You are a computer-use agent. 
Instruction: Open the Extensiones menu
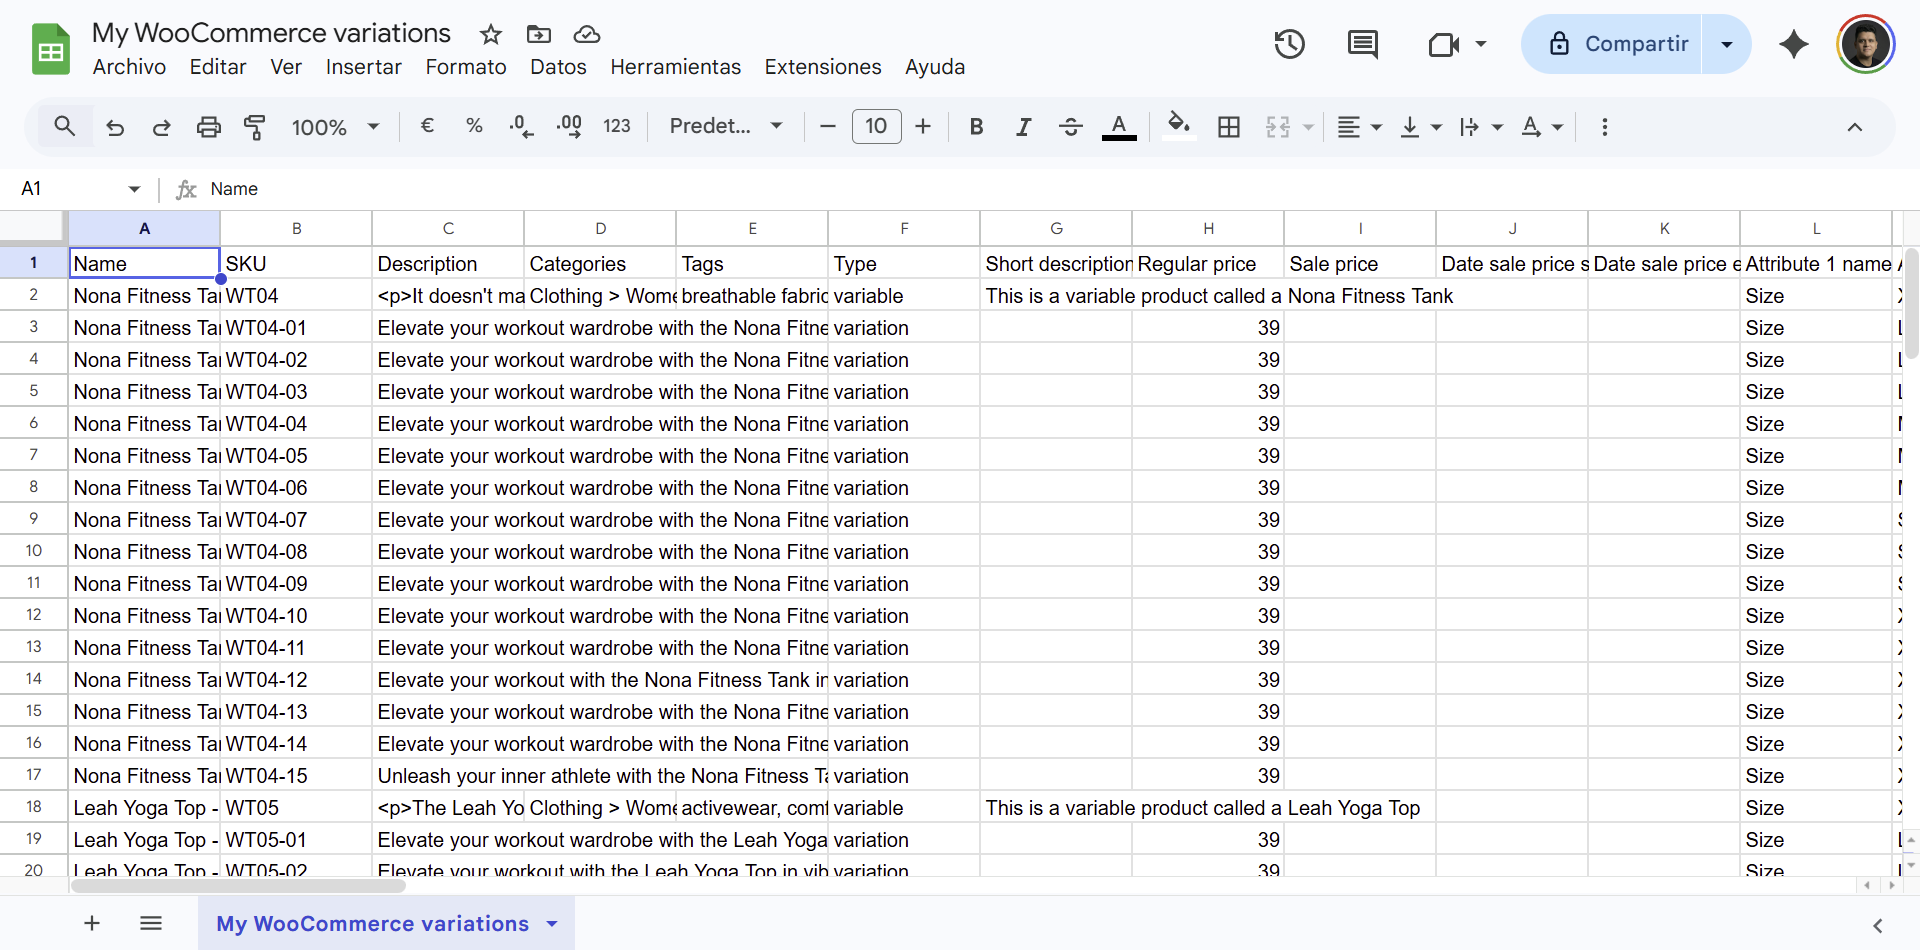(x=822, y=67)
